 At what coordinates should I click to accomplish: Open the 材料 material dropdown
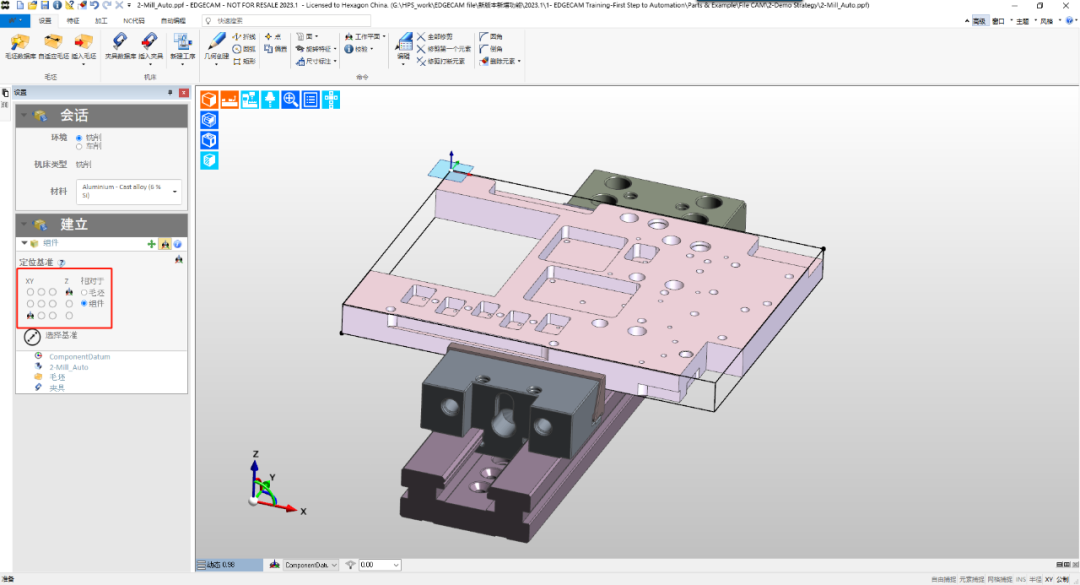129,191
